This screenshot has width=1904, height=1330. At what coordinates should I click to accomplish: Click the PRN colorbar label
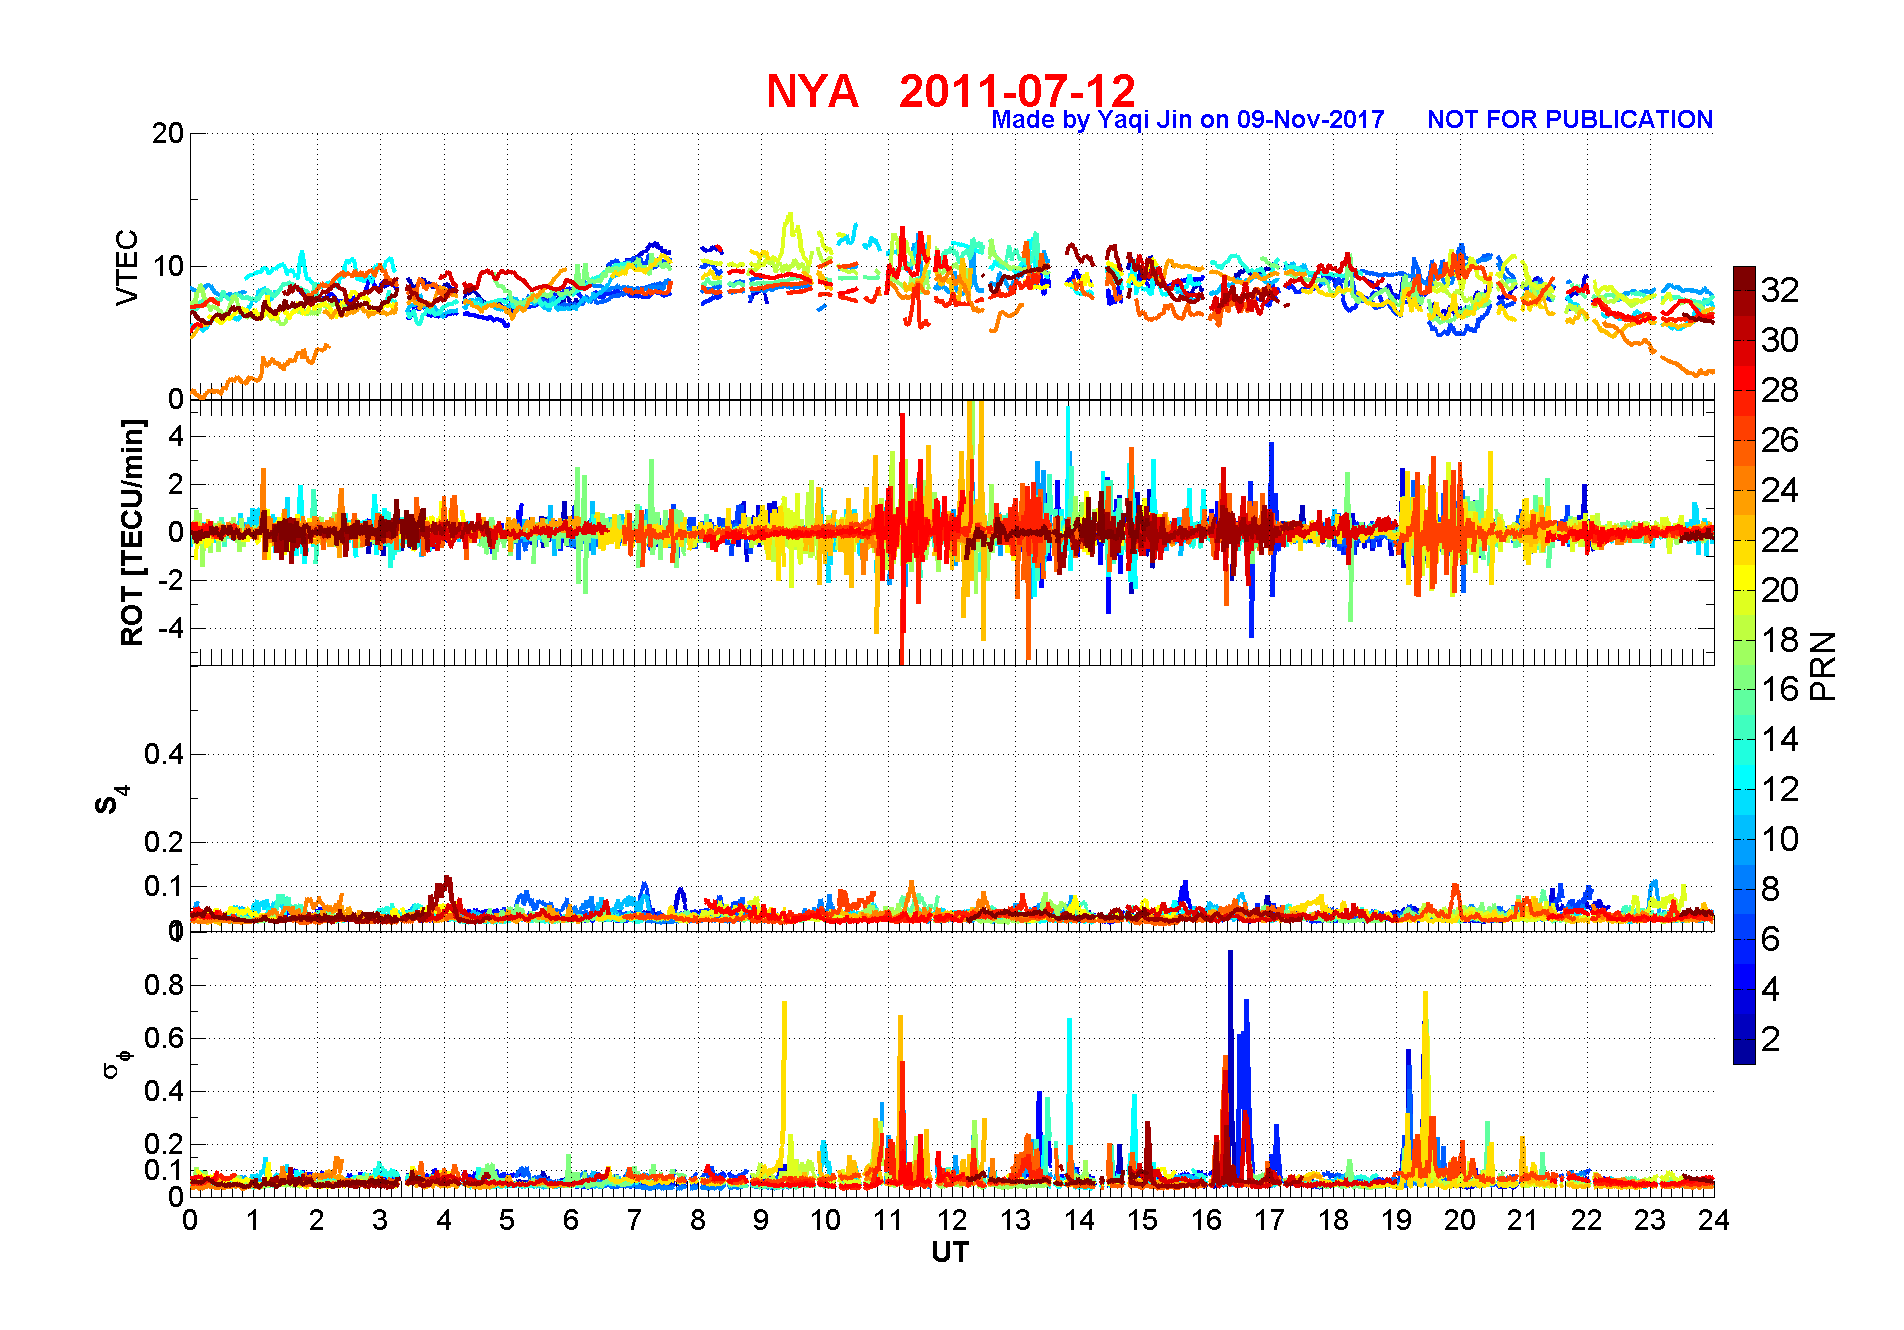point(1823,665)
